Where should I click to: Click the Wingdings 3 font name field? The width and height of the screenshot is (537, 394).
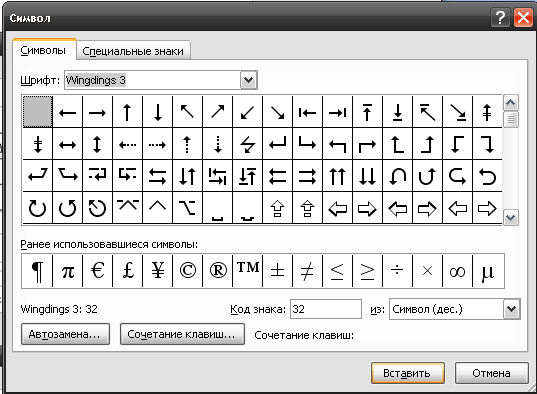pos(153,80)
